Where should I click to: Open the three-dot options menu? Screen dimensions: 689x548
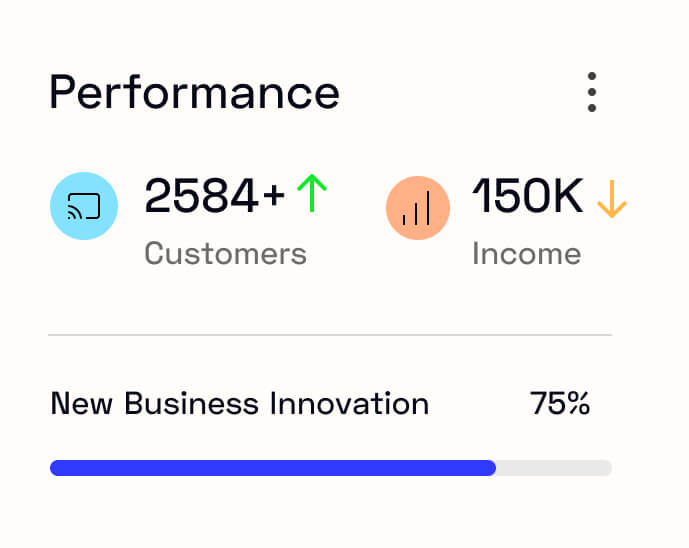[591, 92]
